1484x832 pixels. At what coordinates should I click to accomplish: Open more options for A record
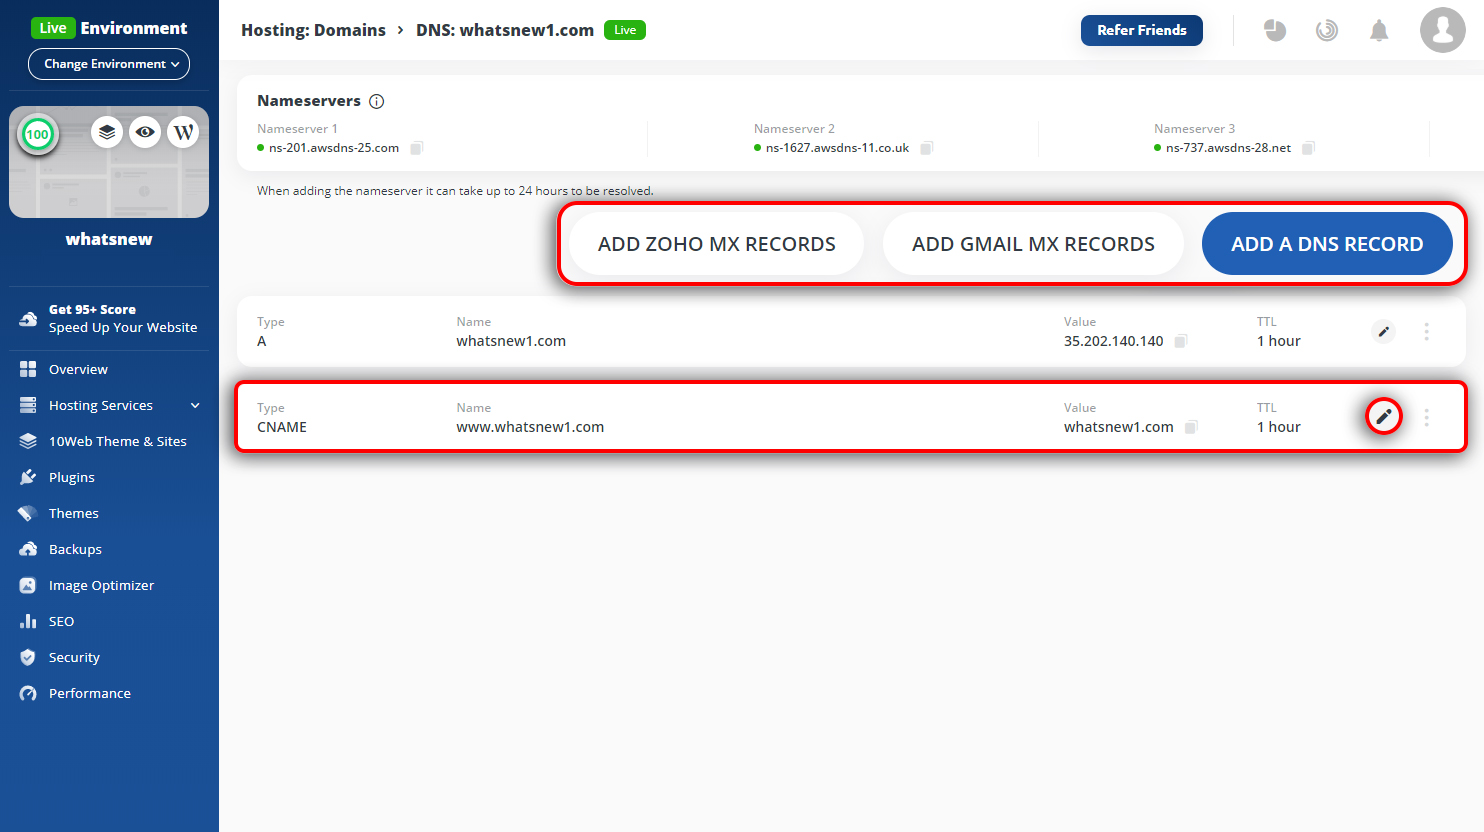(1427, 331)
